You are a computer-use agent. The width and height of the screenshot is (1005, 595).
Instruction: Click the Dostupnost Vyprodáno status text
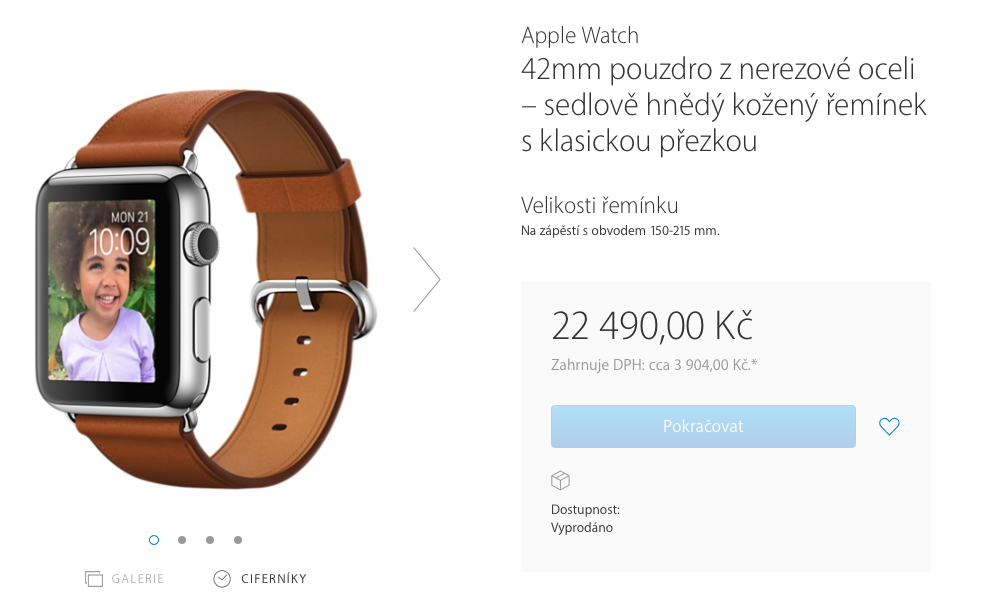pyautogui.click(x=585, y=519)
